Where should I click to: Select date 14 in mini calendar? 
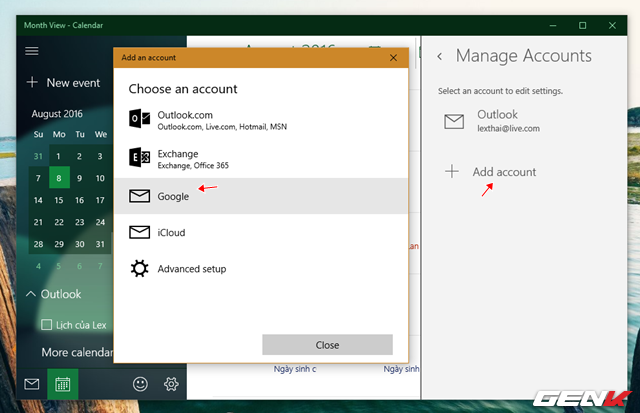pyautogui.click(x=38, y=200)
